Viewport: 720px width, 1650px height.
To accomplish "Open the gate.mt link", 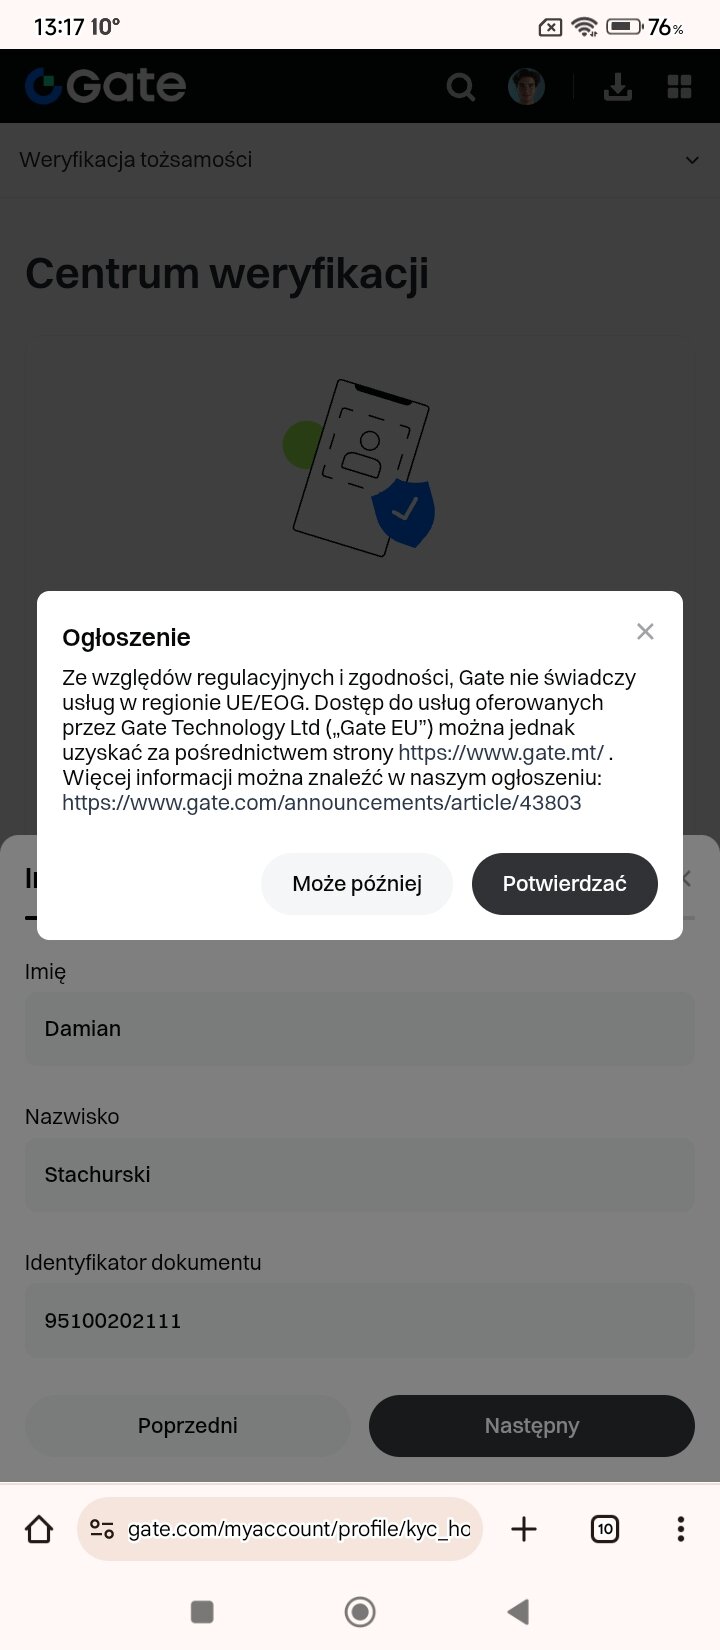I will coord(501,753).
